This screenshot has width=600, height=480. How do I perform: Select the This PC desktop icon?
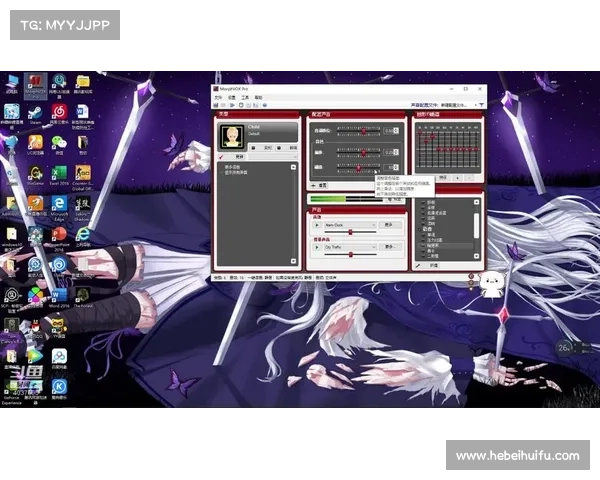click(x=11, y=84)
